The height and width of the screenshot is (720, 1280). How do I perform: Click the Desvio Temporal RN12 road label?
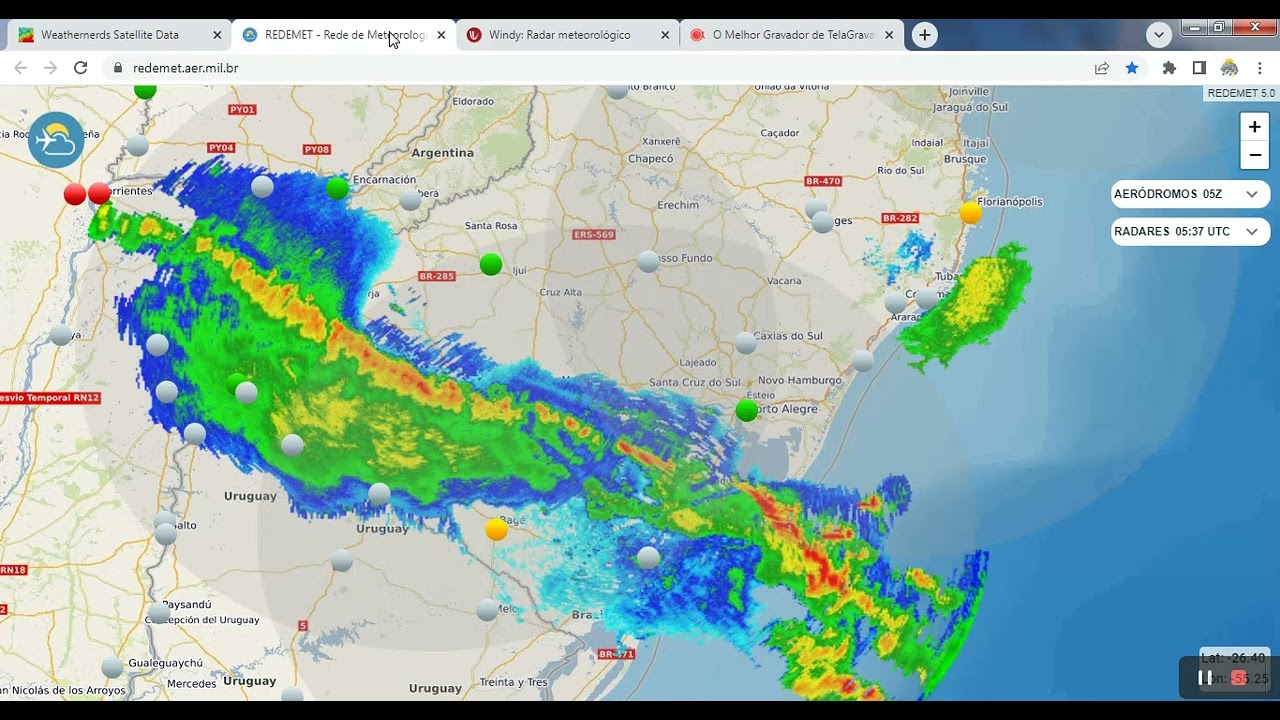tap(50, 398)
